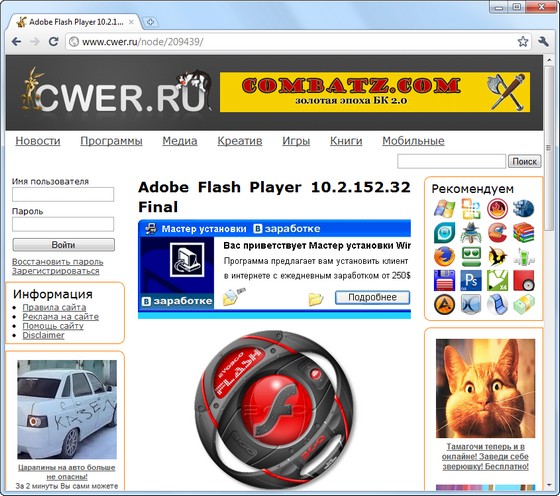Close the Adobe Flash Player tab

pyautogui.click(x=131, y=22)
